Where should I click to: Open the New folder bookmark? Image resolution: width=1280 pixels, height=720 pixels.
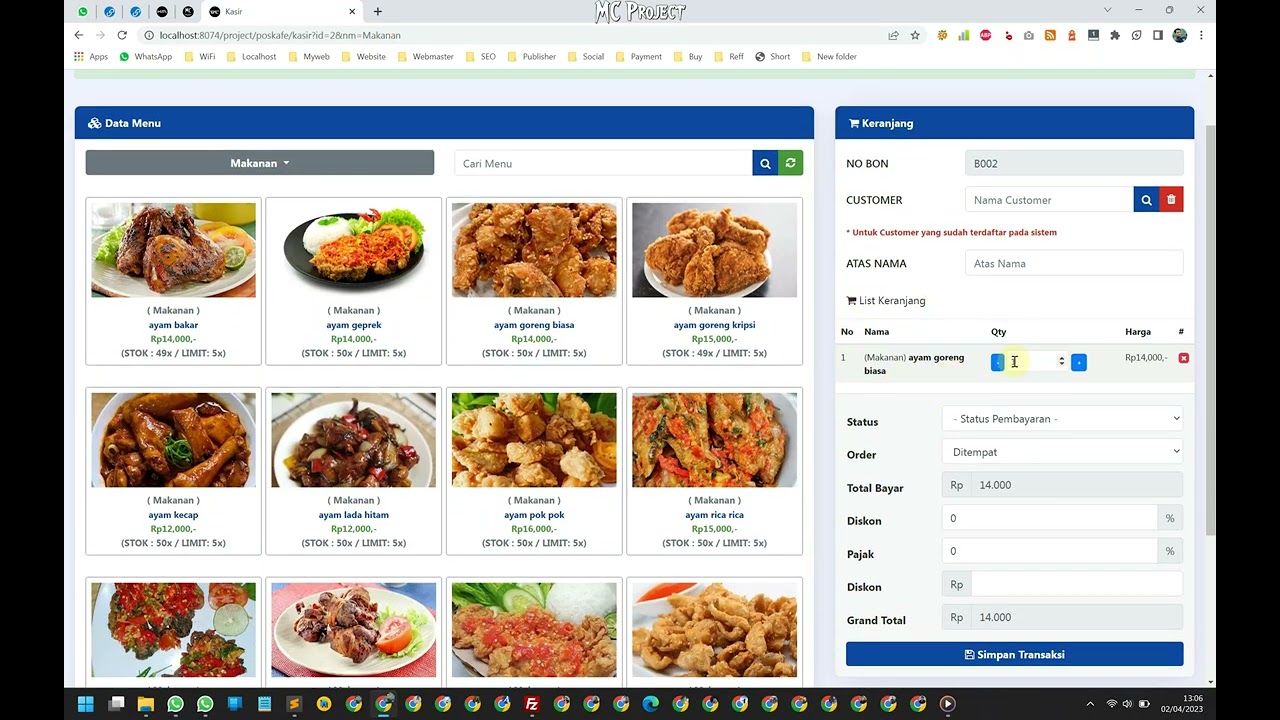pos(829,57)
